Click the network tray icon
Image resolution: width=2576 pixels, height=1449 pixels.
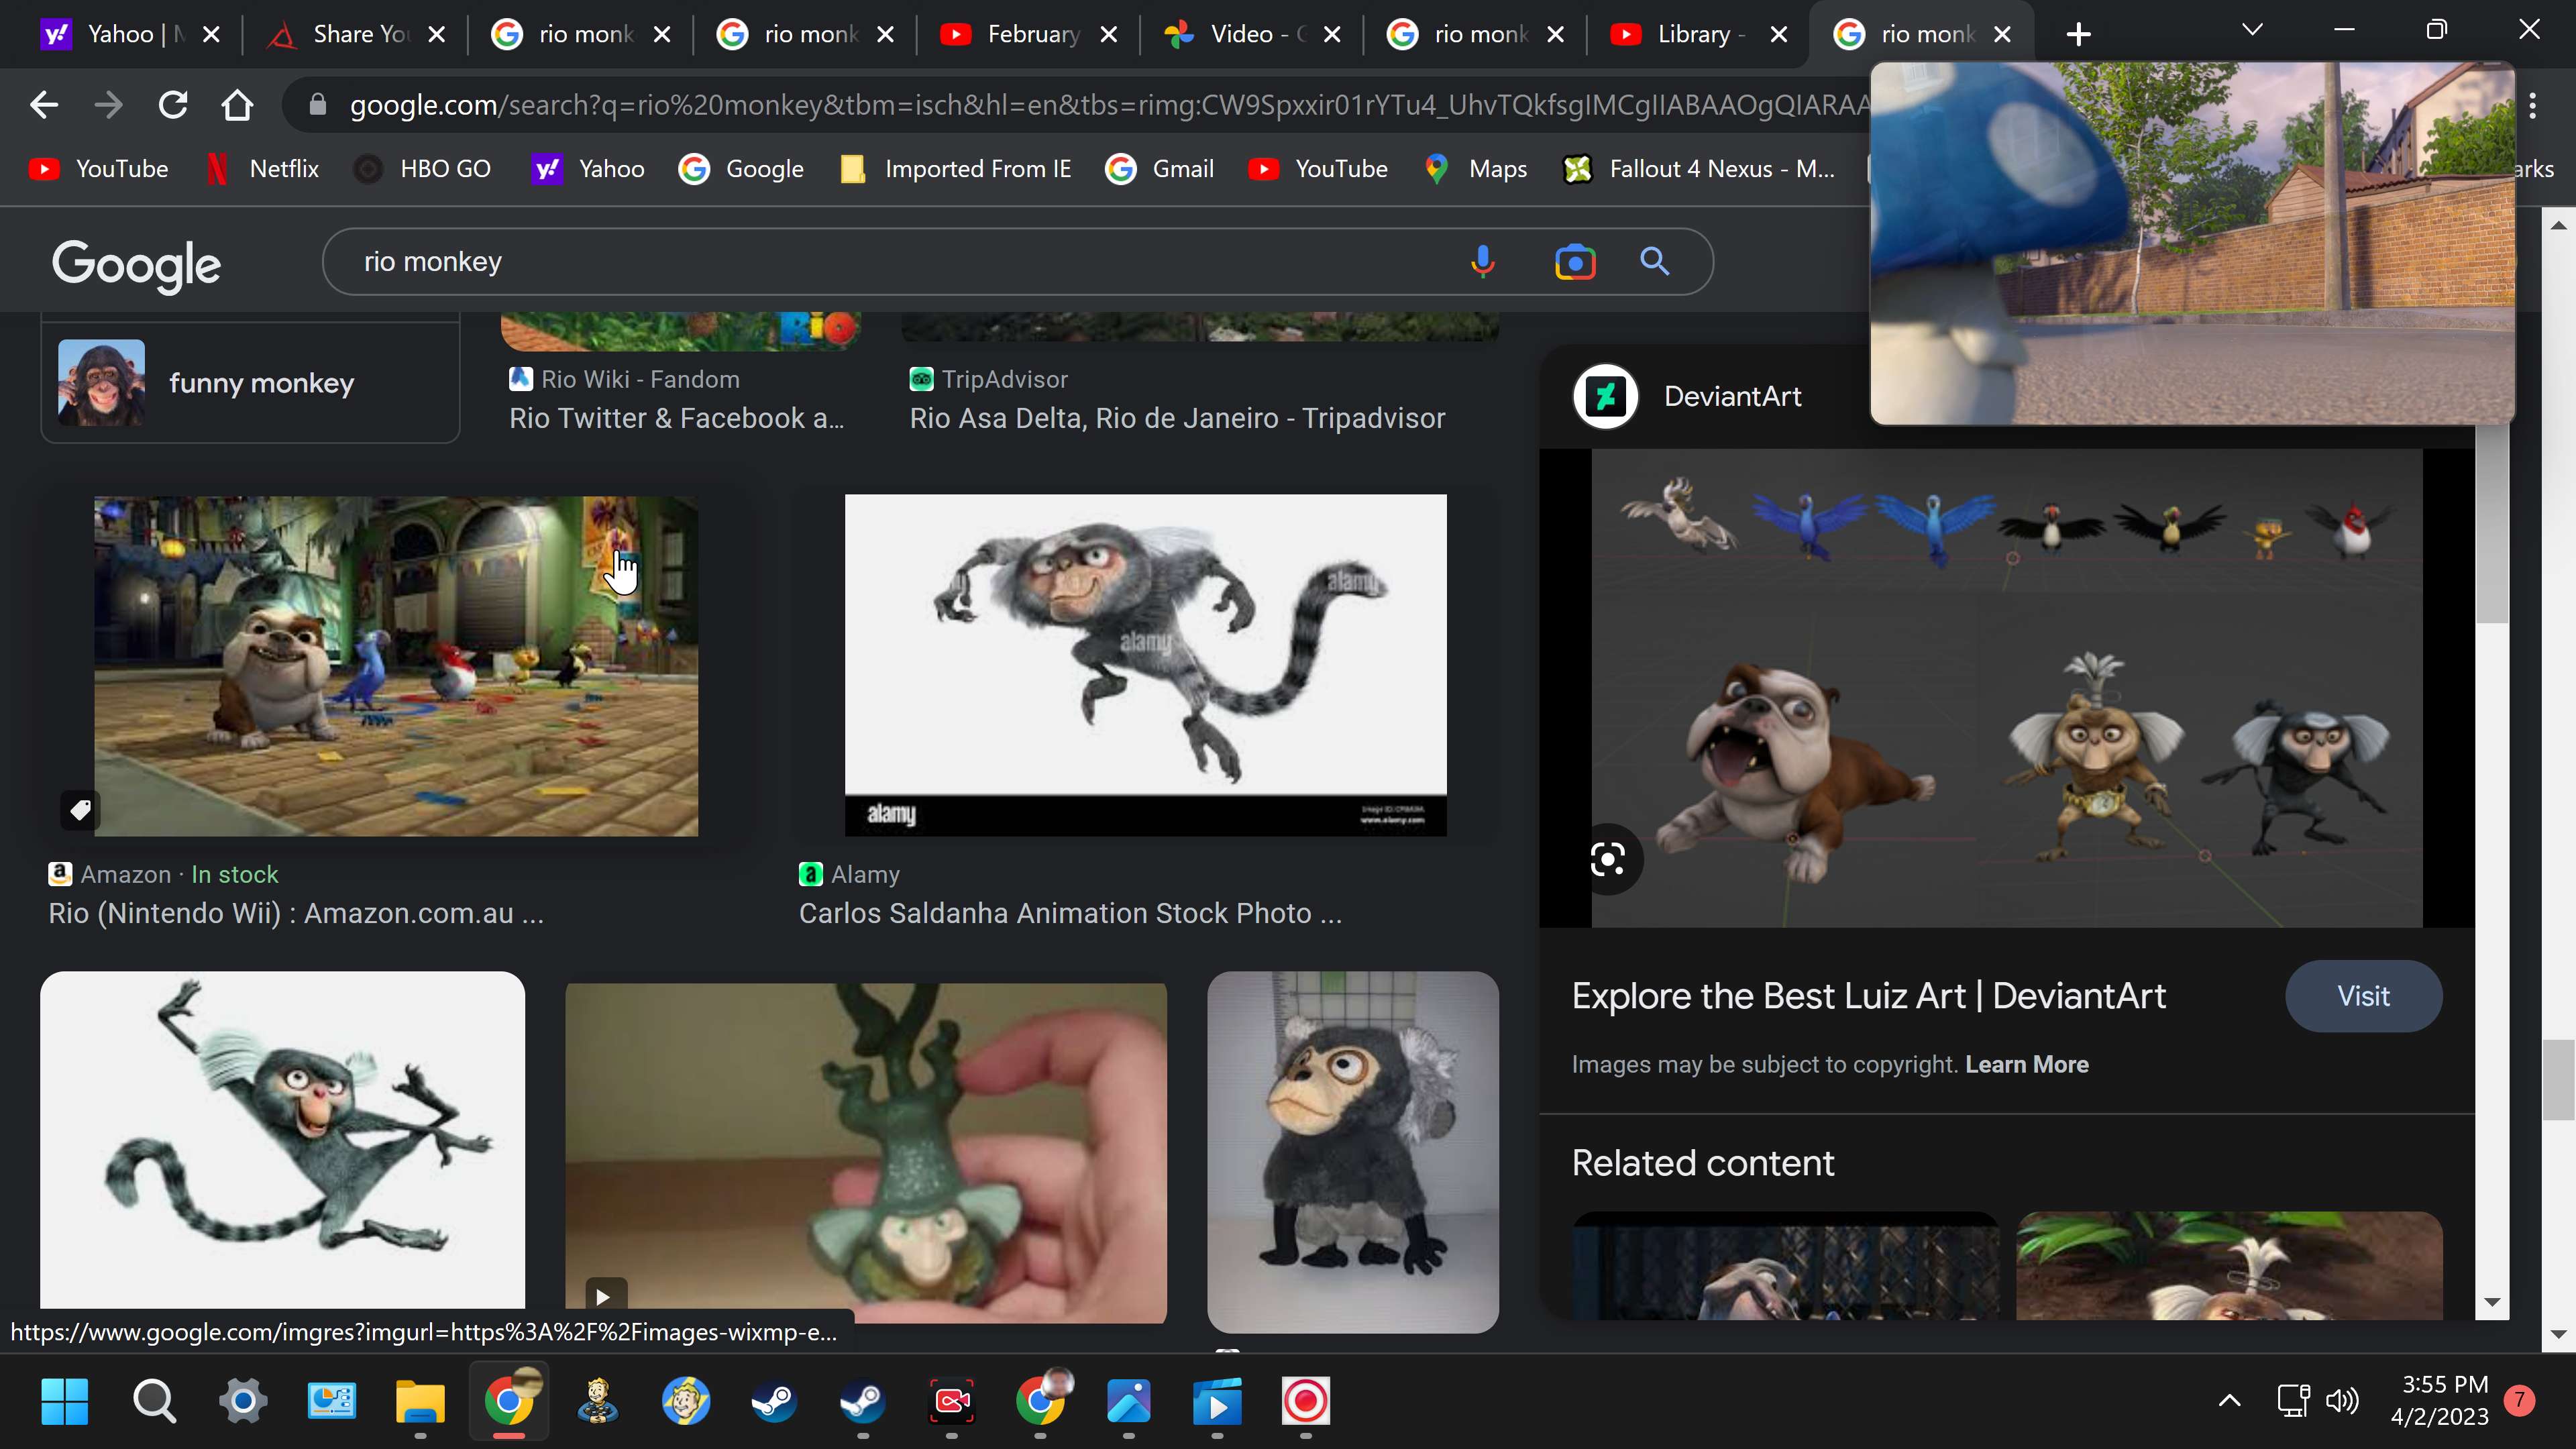point(2293,1400)
